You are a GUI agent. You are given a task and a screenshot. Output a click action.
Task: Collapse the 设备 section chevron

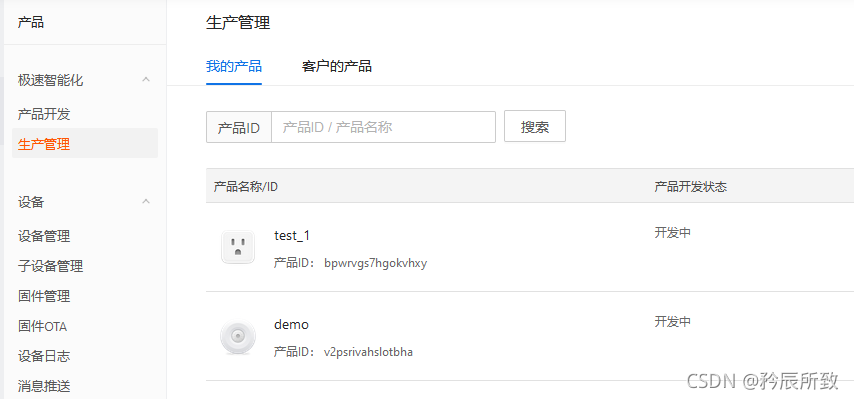[145, 201]
